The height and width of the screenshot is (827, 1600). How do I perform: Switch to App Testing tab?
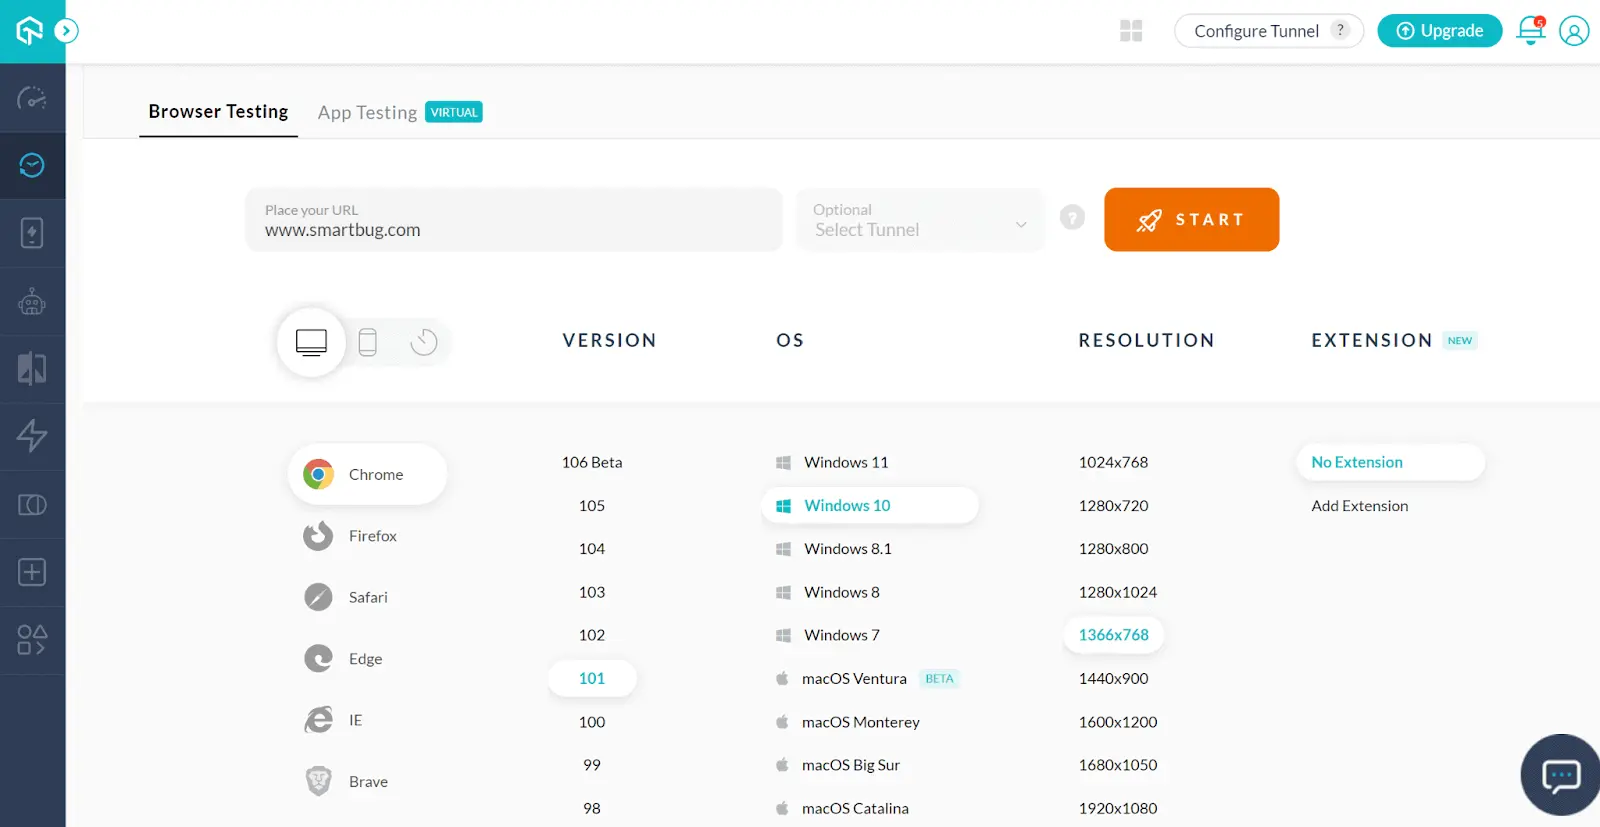click(368, 112)
